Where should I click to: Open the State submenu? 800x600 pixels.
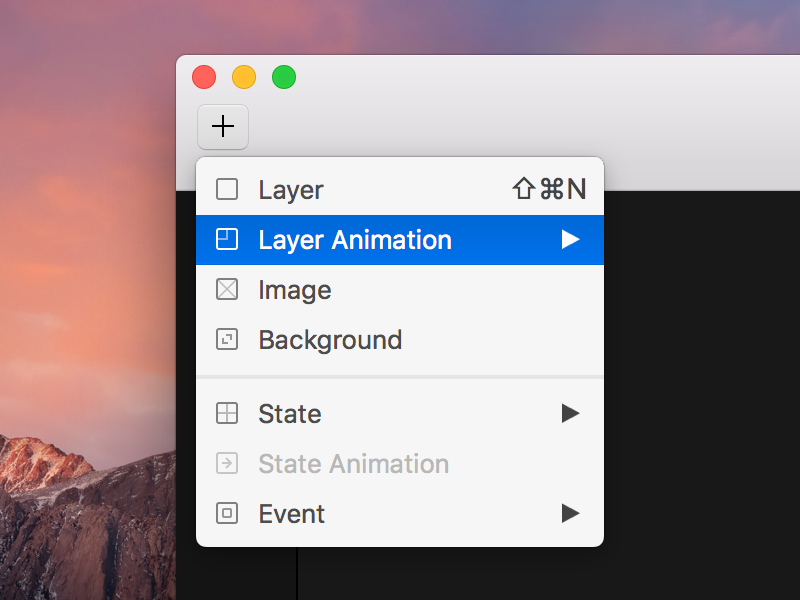(570, 414)
